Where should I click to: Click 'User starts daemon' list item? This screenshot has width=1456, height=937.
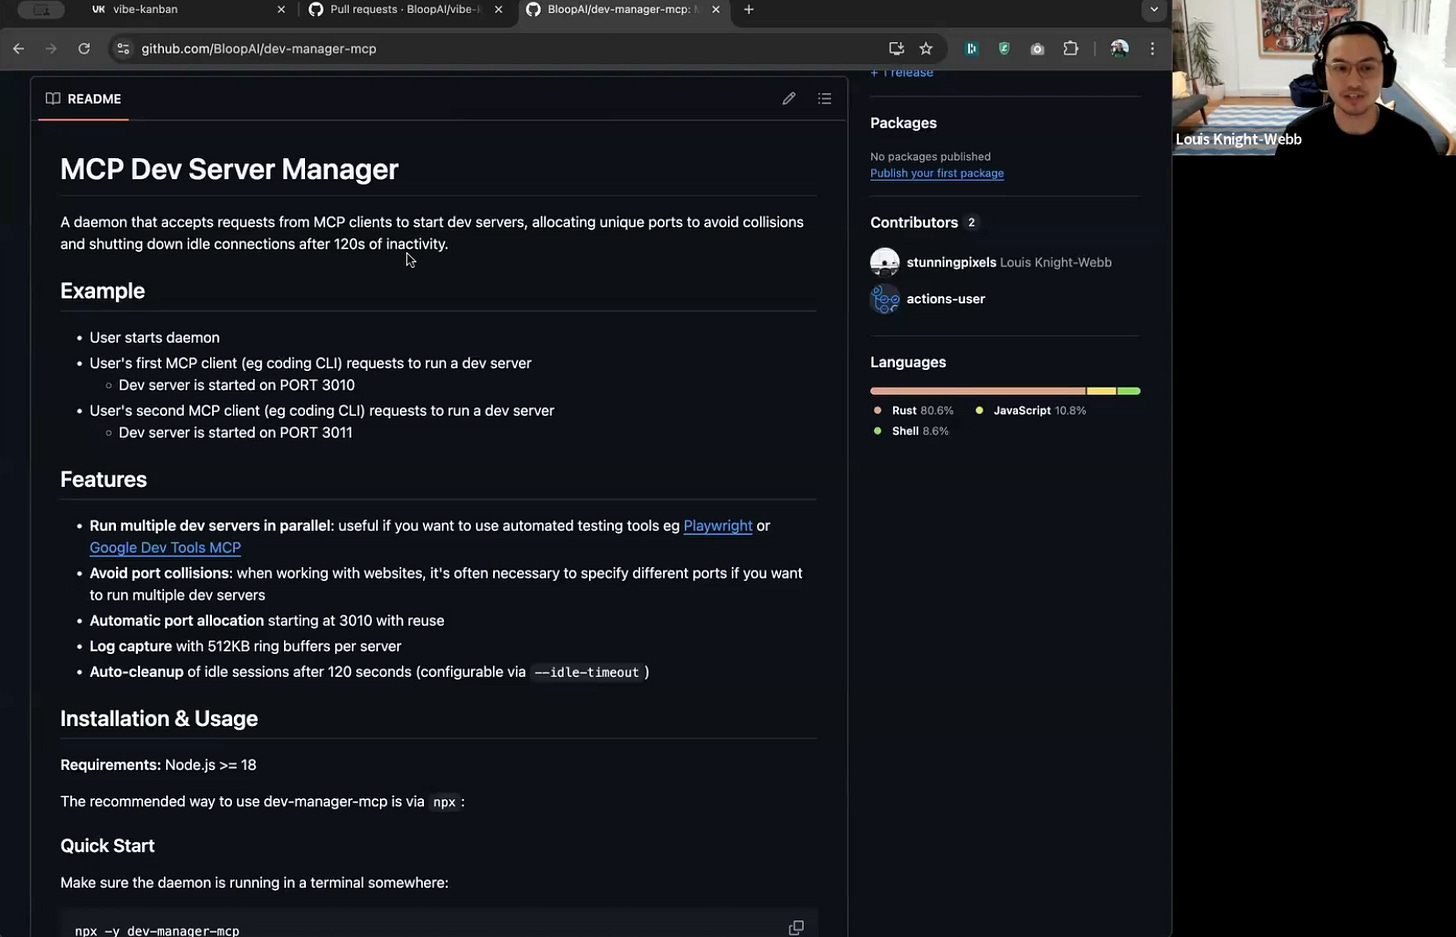154,338
